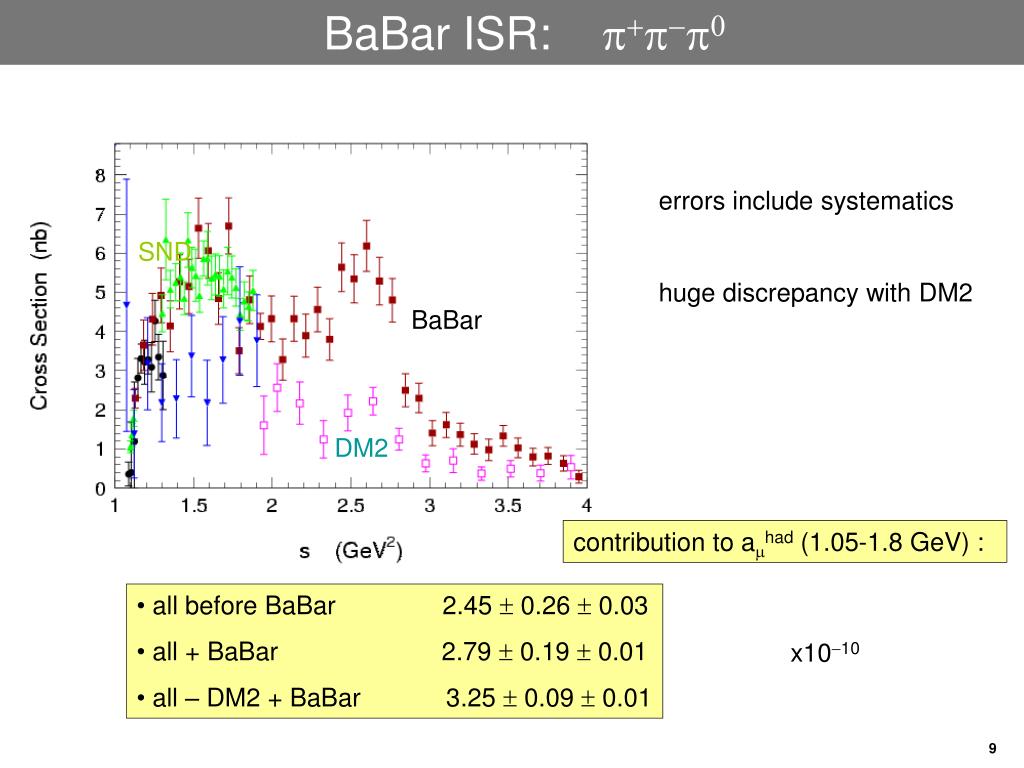This screenshot has height=768, width=1024.
Task: Click the y-axis tick label '8'
Action: tap(100, 176)
